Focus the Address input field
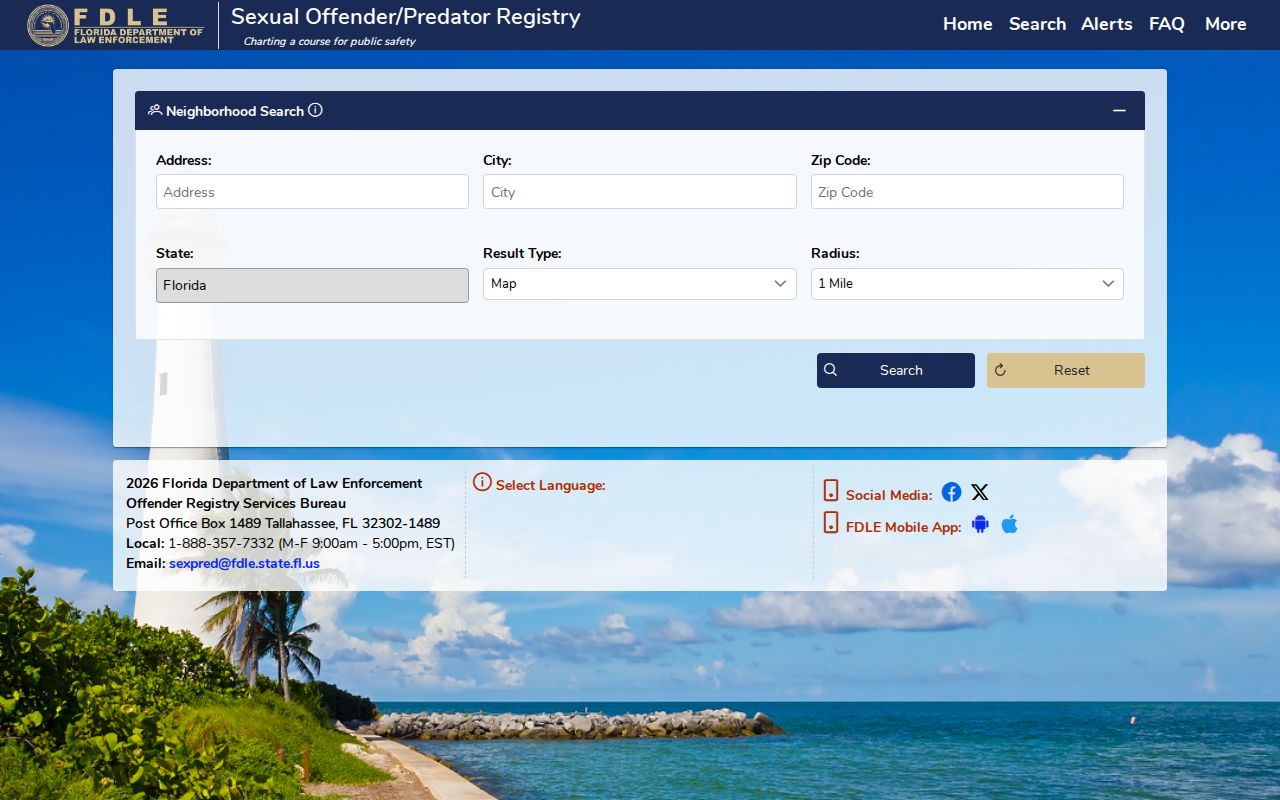The width and height of the screenshot is (1280, 800). (312, 192)
